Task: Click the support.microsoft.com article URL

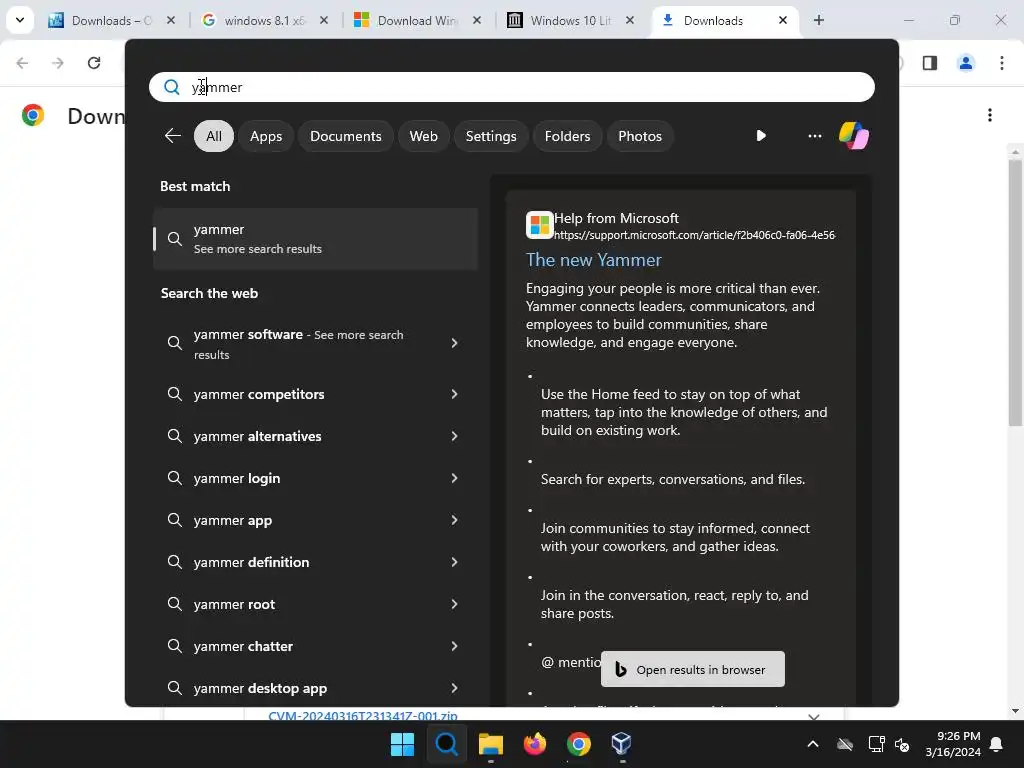Action: pyautogui.click(x=694, y=235)
